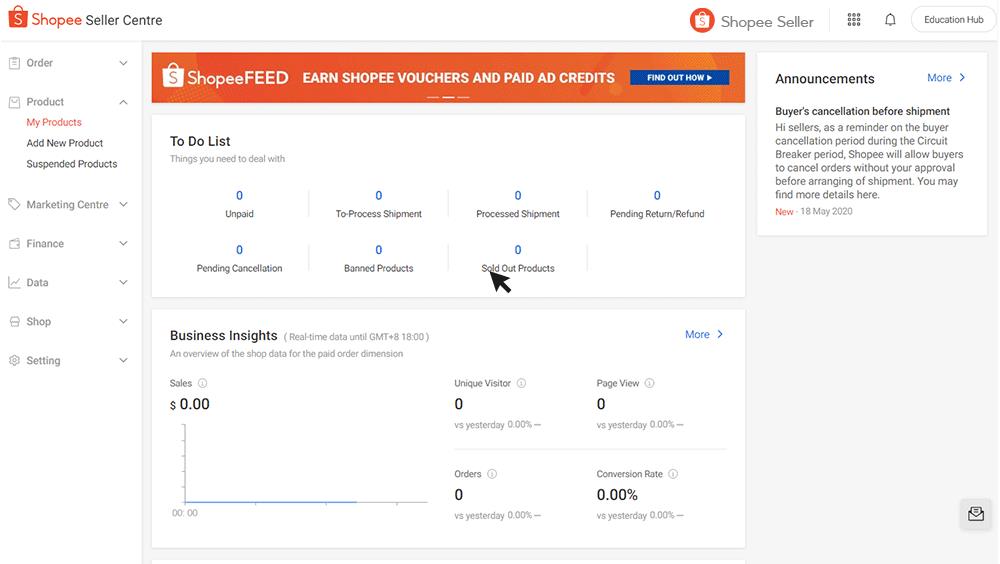
Task: Open More link in Announcements
Action: [946, 78]
